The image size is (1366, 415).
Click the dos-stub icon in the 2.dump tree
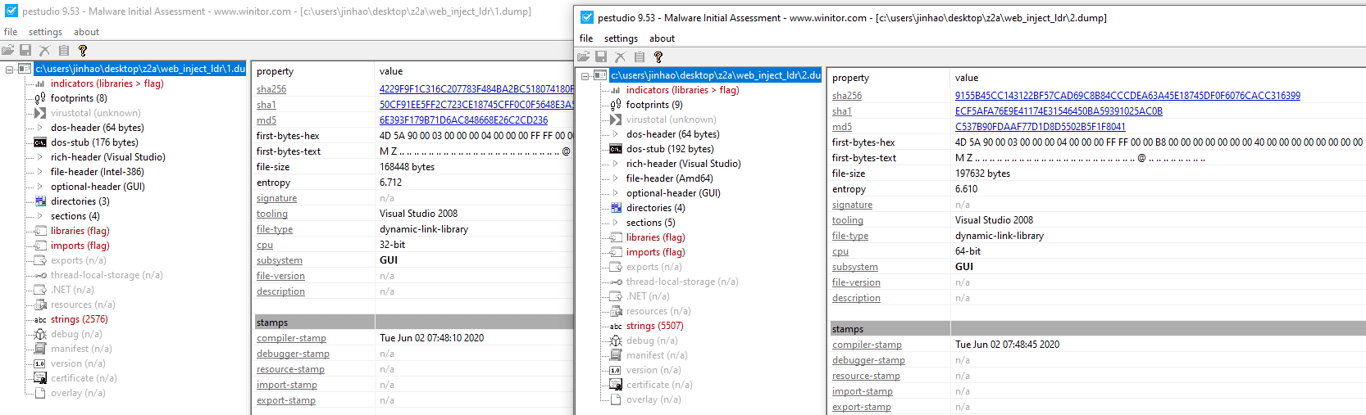click(616, 149)
